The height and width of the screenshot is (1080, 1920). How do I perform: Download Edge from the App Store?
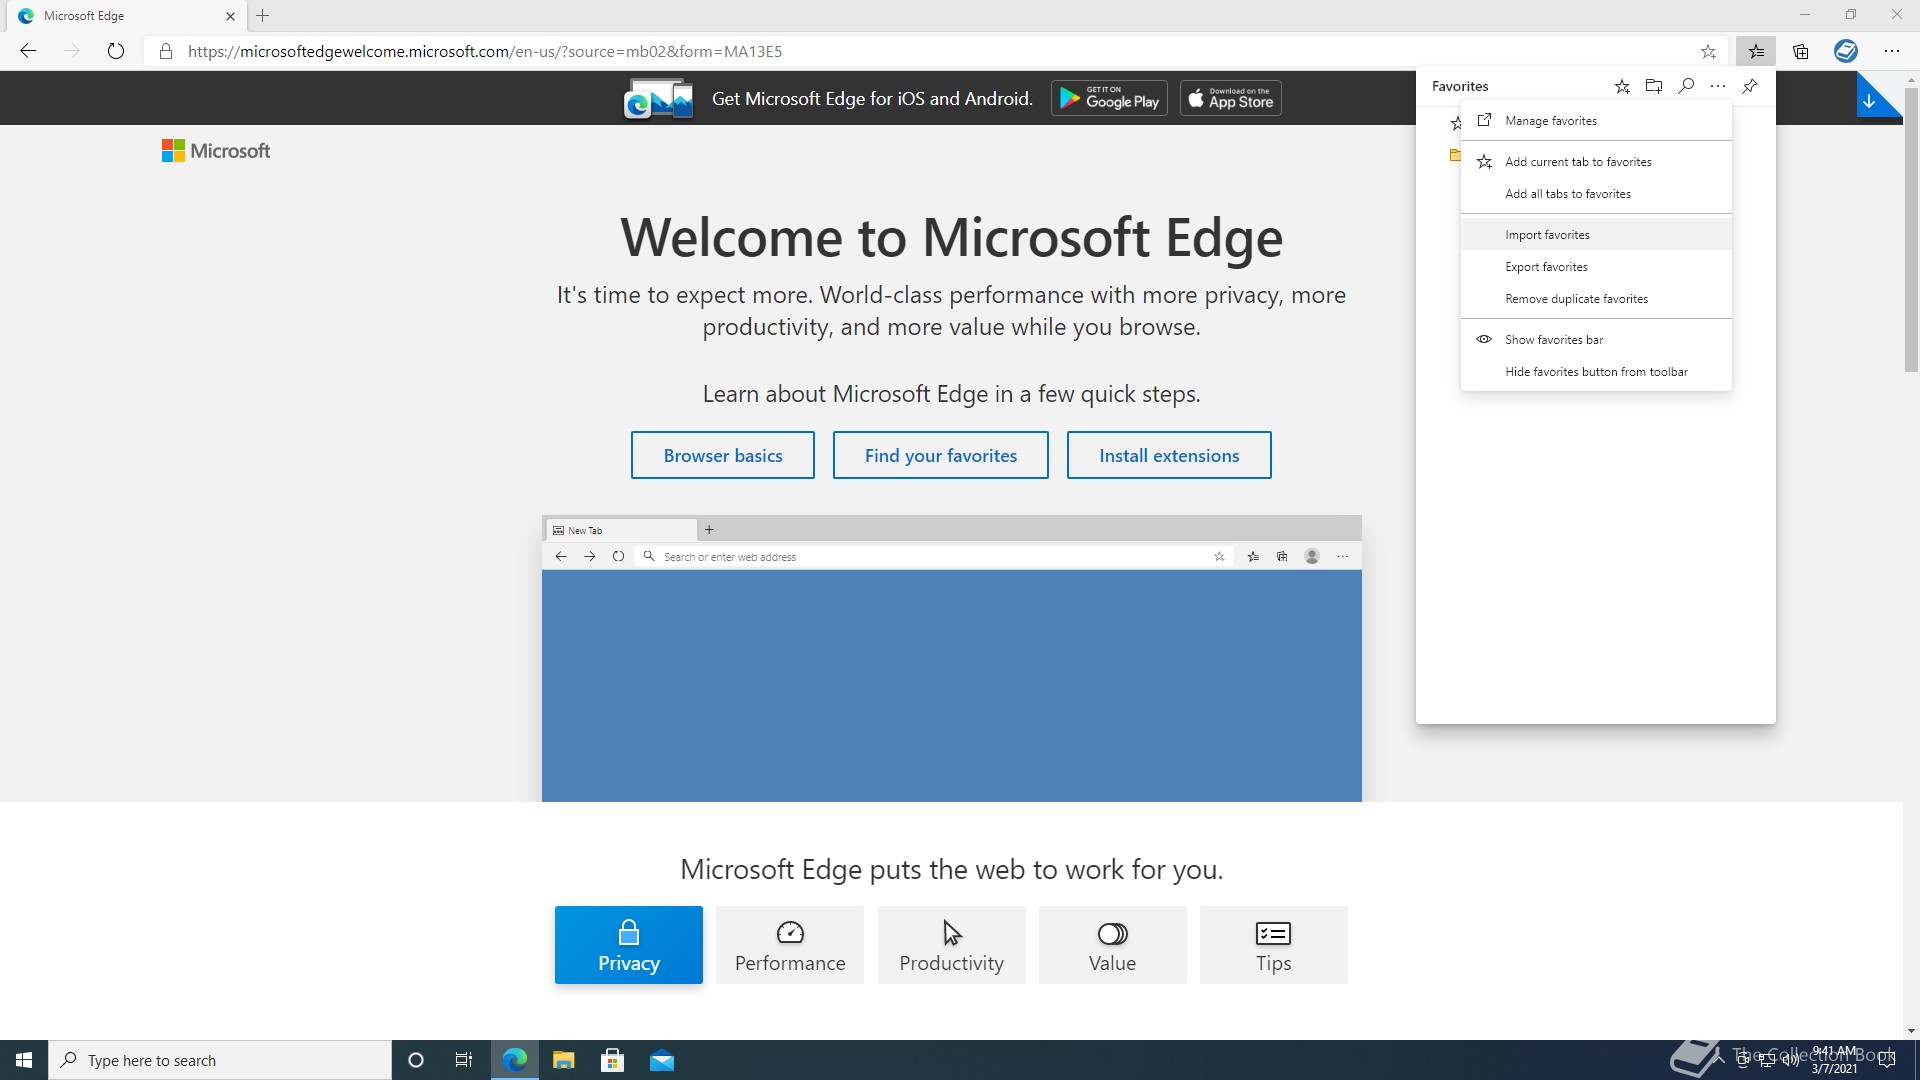(1230, 98)
